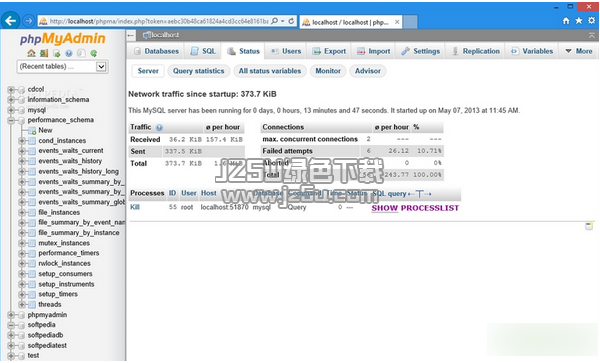Open phpMyAdmin documentation blue help icon
This screenshot has height=363, width=600.
tap(69, 53)
